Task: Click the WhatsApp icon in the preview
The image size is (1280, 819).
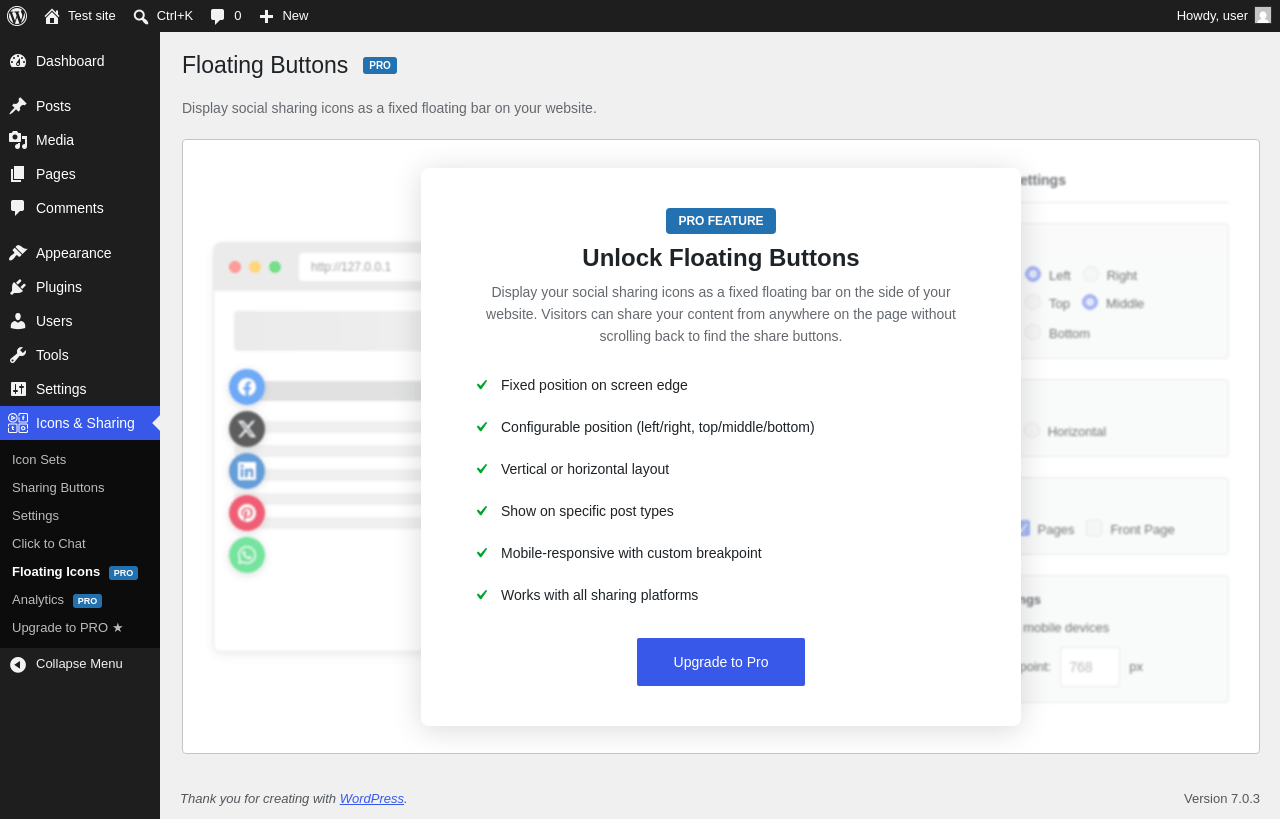Action: pos(247,555)
